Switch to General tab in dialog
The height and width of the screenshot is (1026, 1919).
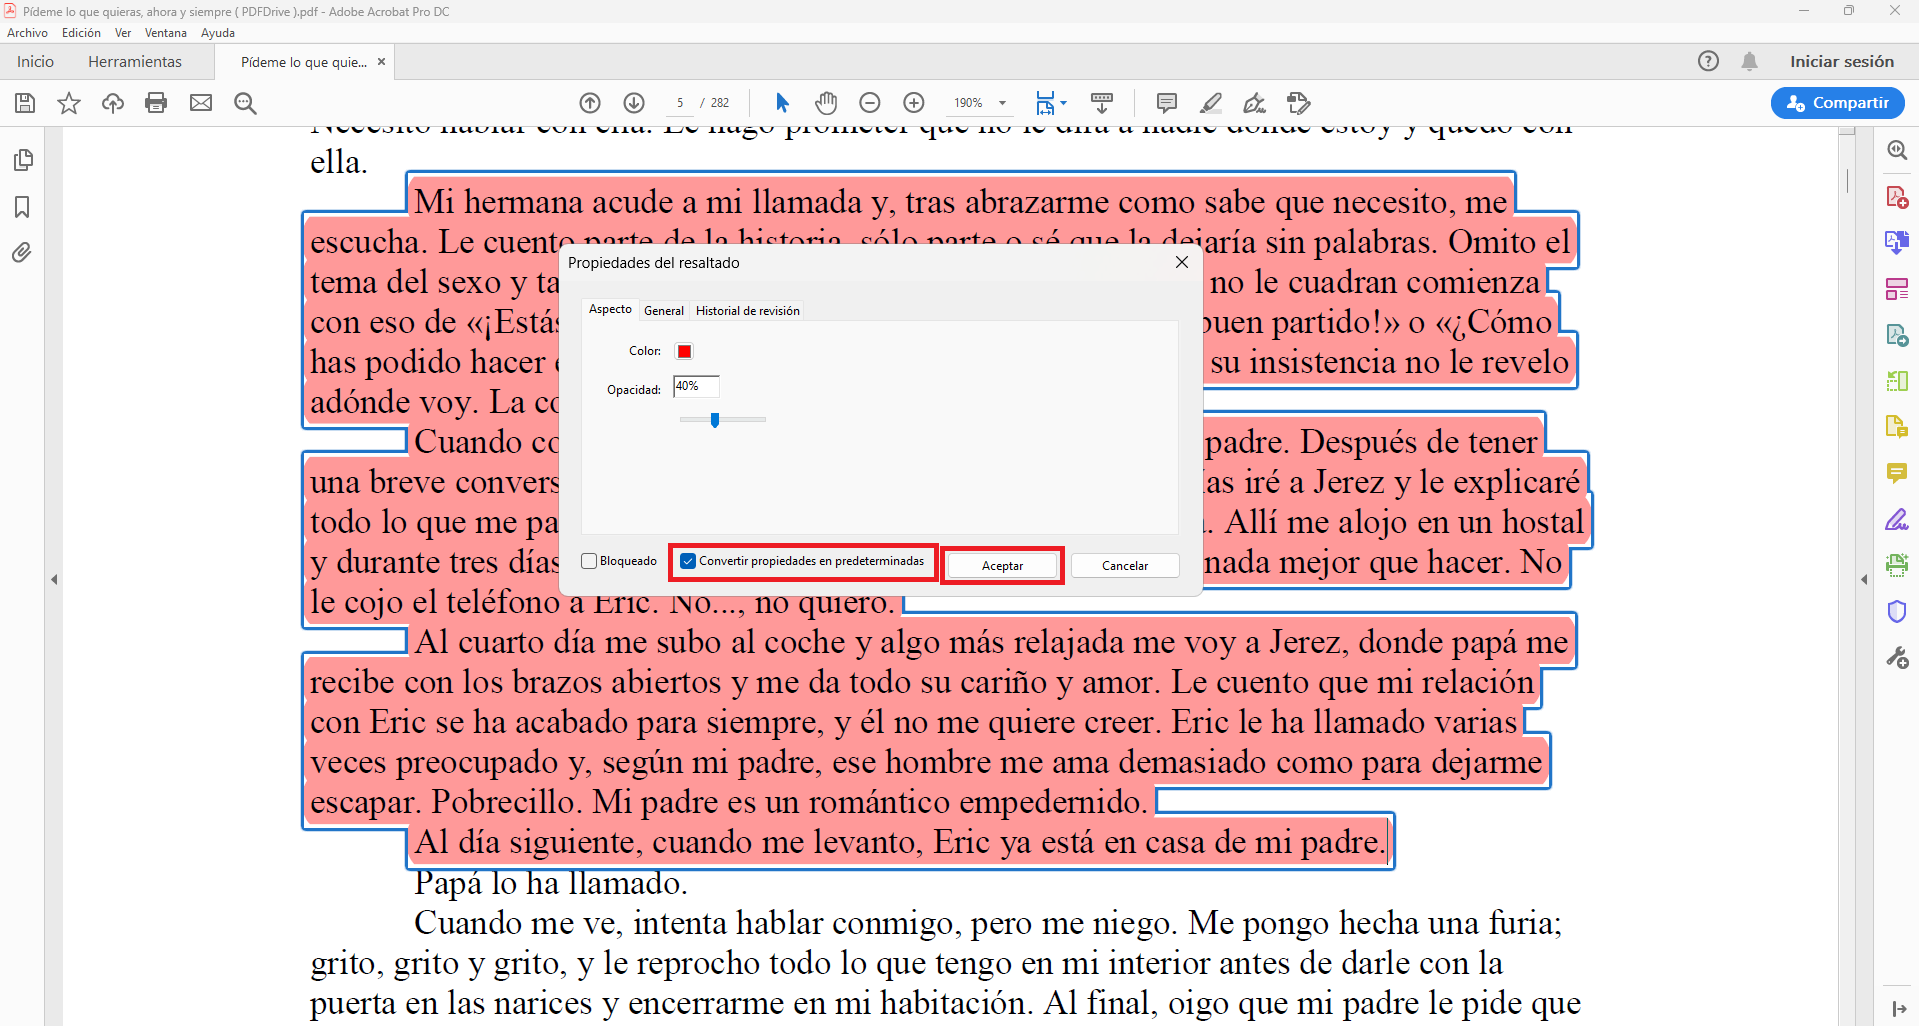point(664,311)
